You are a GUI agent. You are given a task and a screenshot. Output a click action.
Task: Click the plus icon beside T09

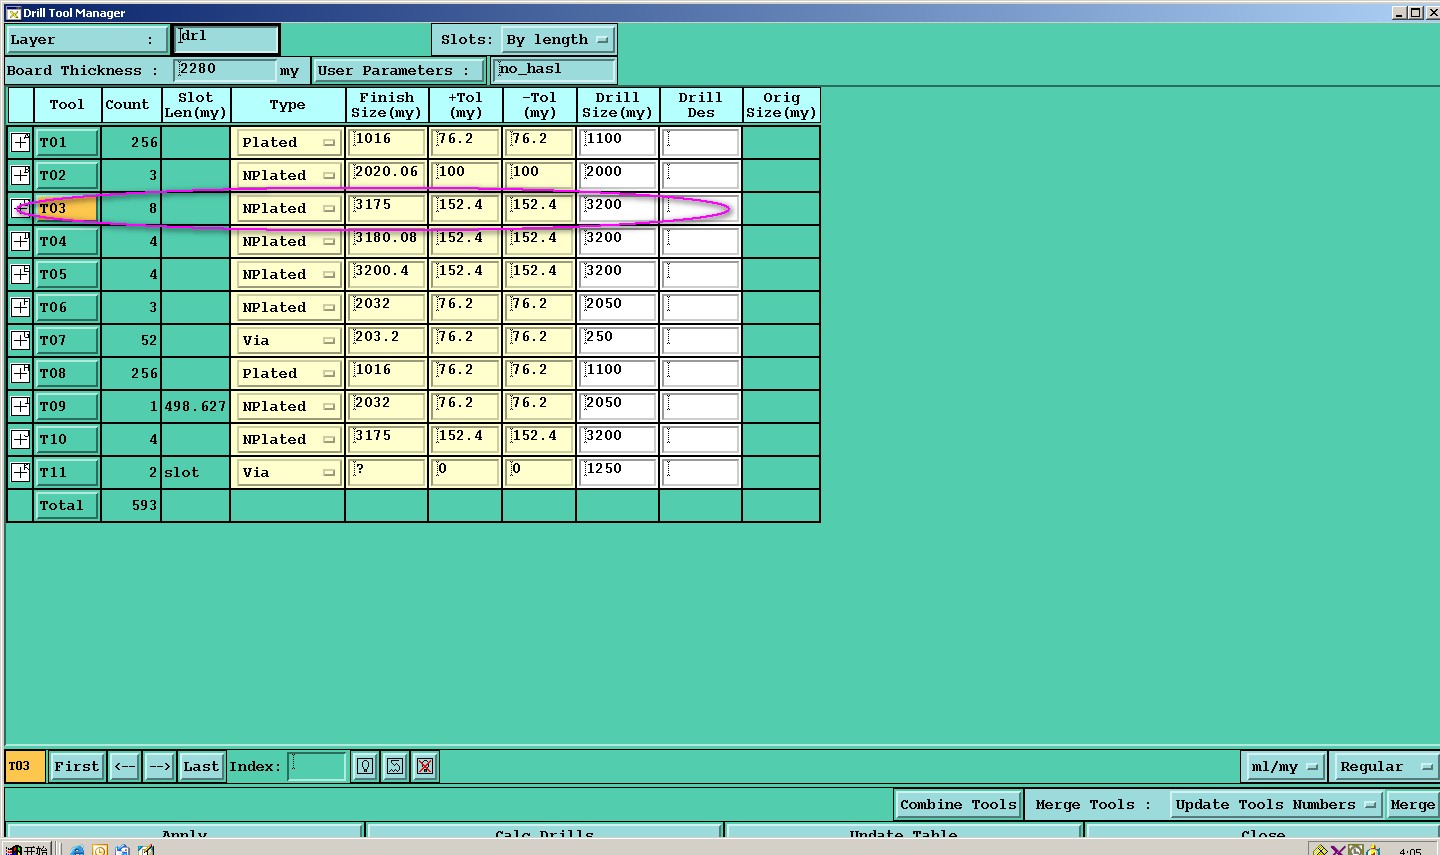click(x=20, y=406)
